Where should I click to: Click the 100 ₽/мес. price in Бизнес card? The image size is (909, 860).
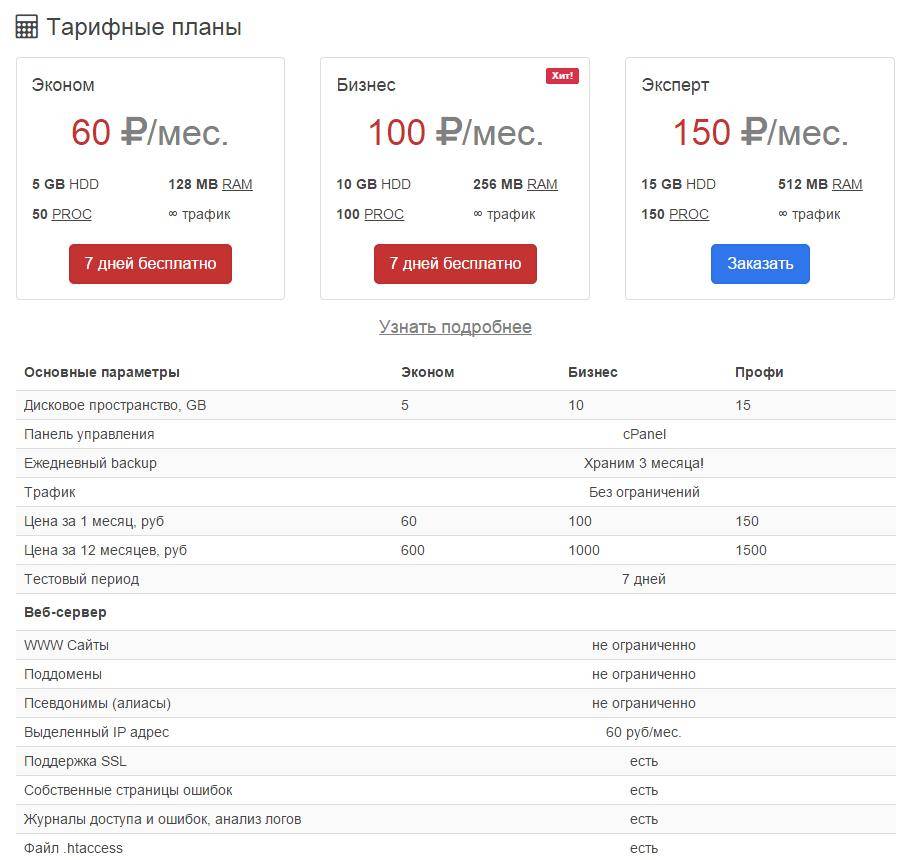pos(455,133)
